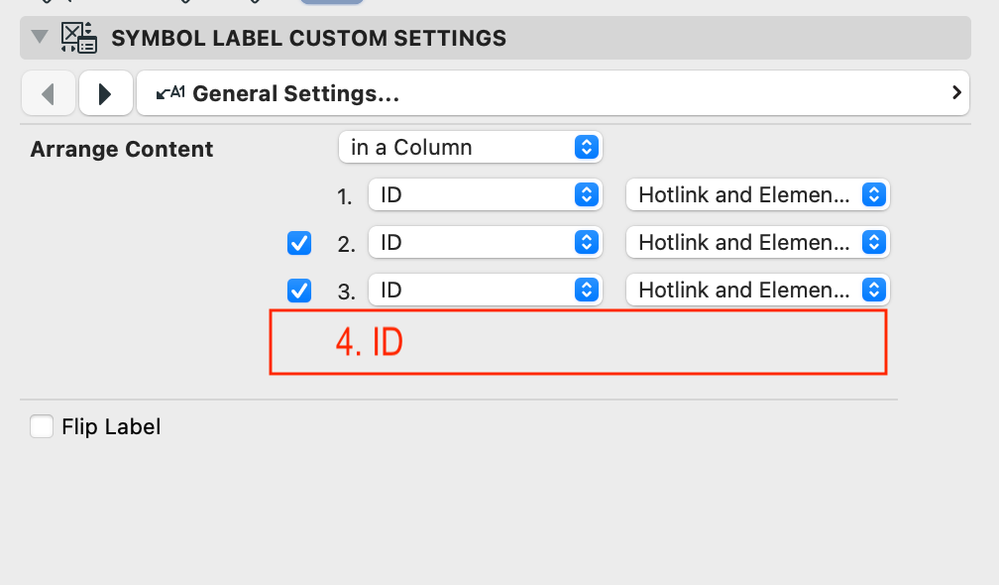The width and height of the screenshot is (999, 585).
Task: Click the symbol label icon in header
Action: tap(79, 38)
